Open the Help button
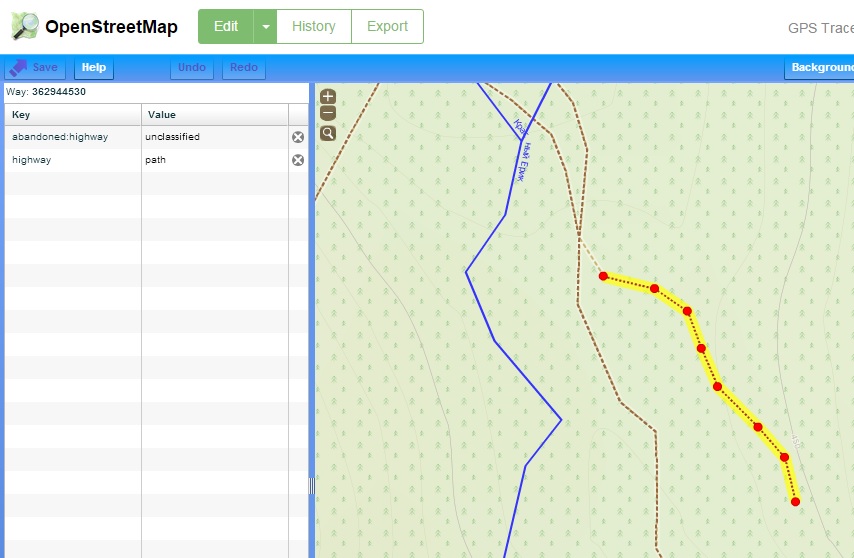This screenshot has width=854, height=558. pos(94,68)
